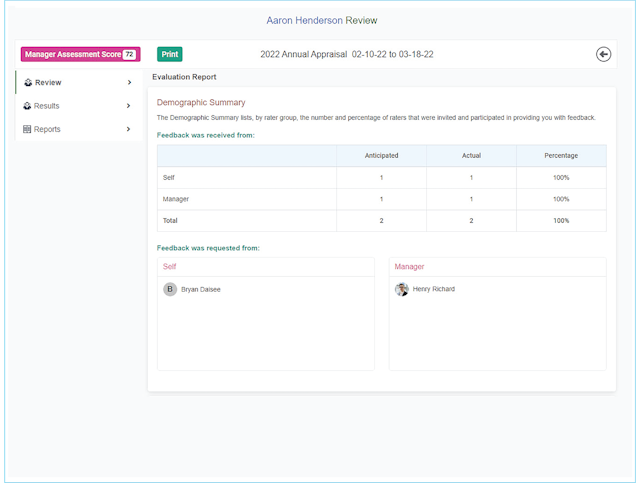
Task: Click the Demographic Summary description sentence
Action: click(x=376, y=118)
